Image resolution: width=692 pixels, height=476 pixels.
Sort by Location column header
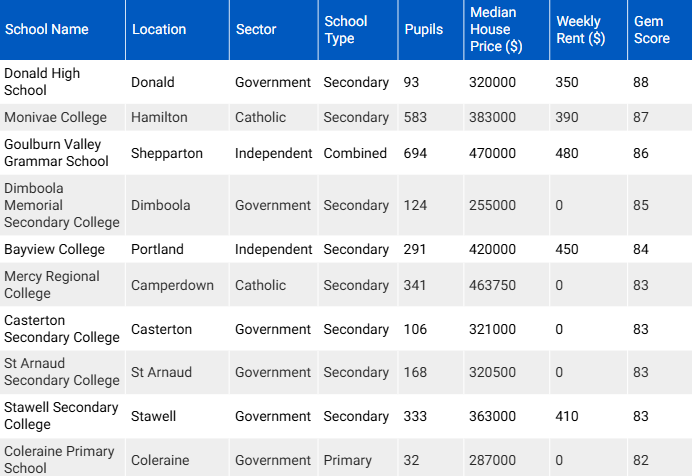159,29
